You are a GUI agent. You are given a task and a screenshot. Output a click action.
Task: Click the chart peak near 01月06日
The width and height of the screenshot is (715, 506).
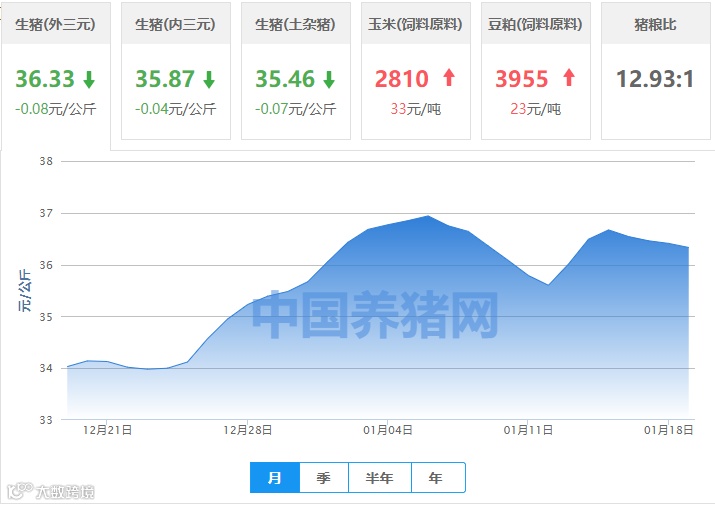428,216
